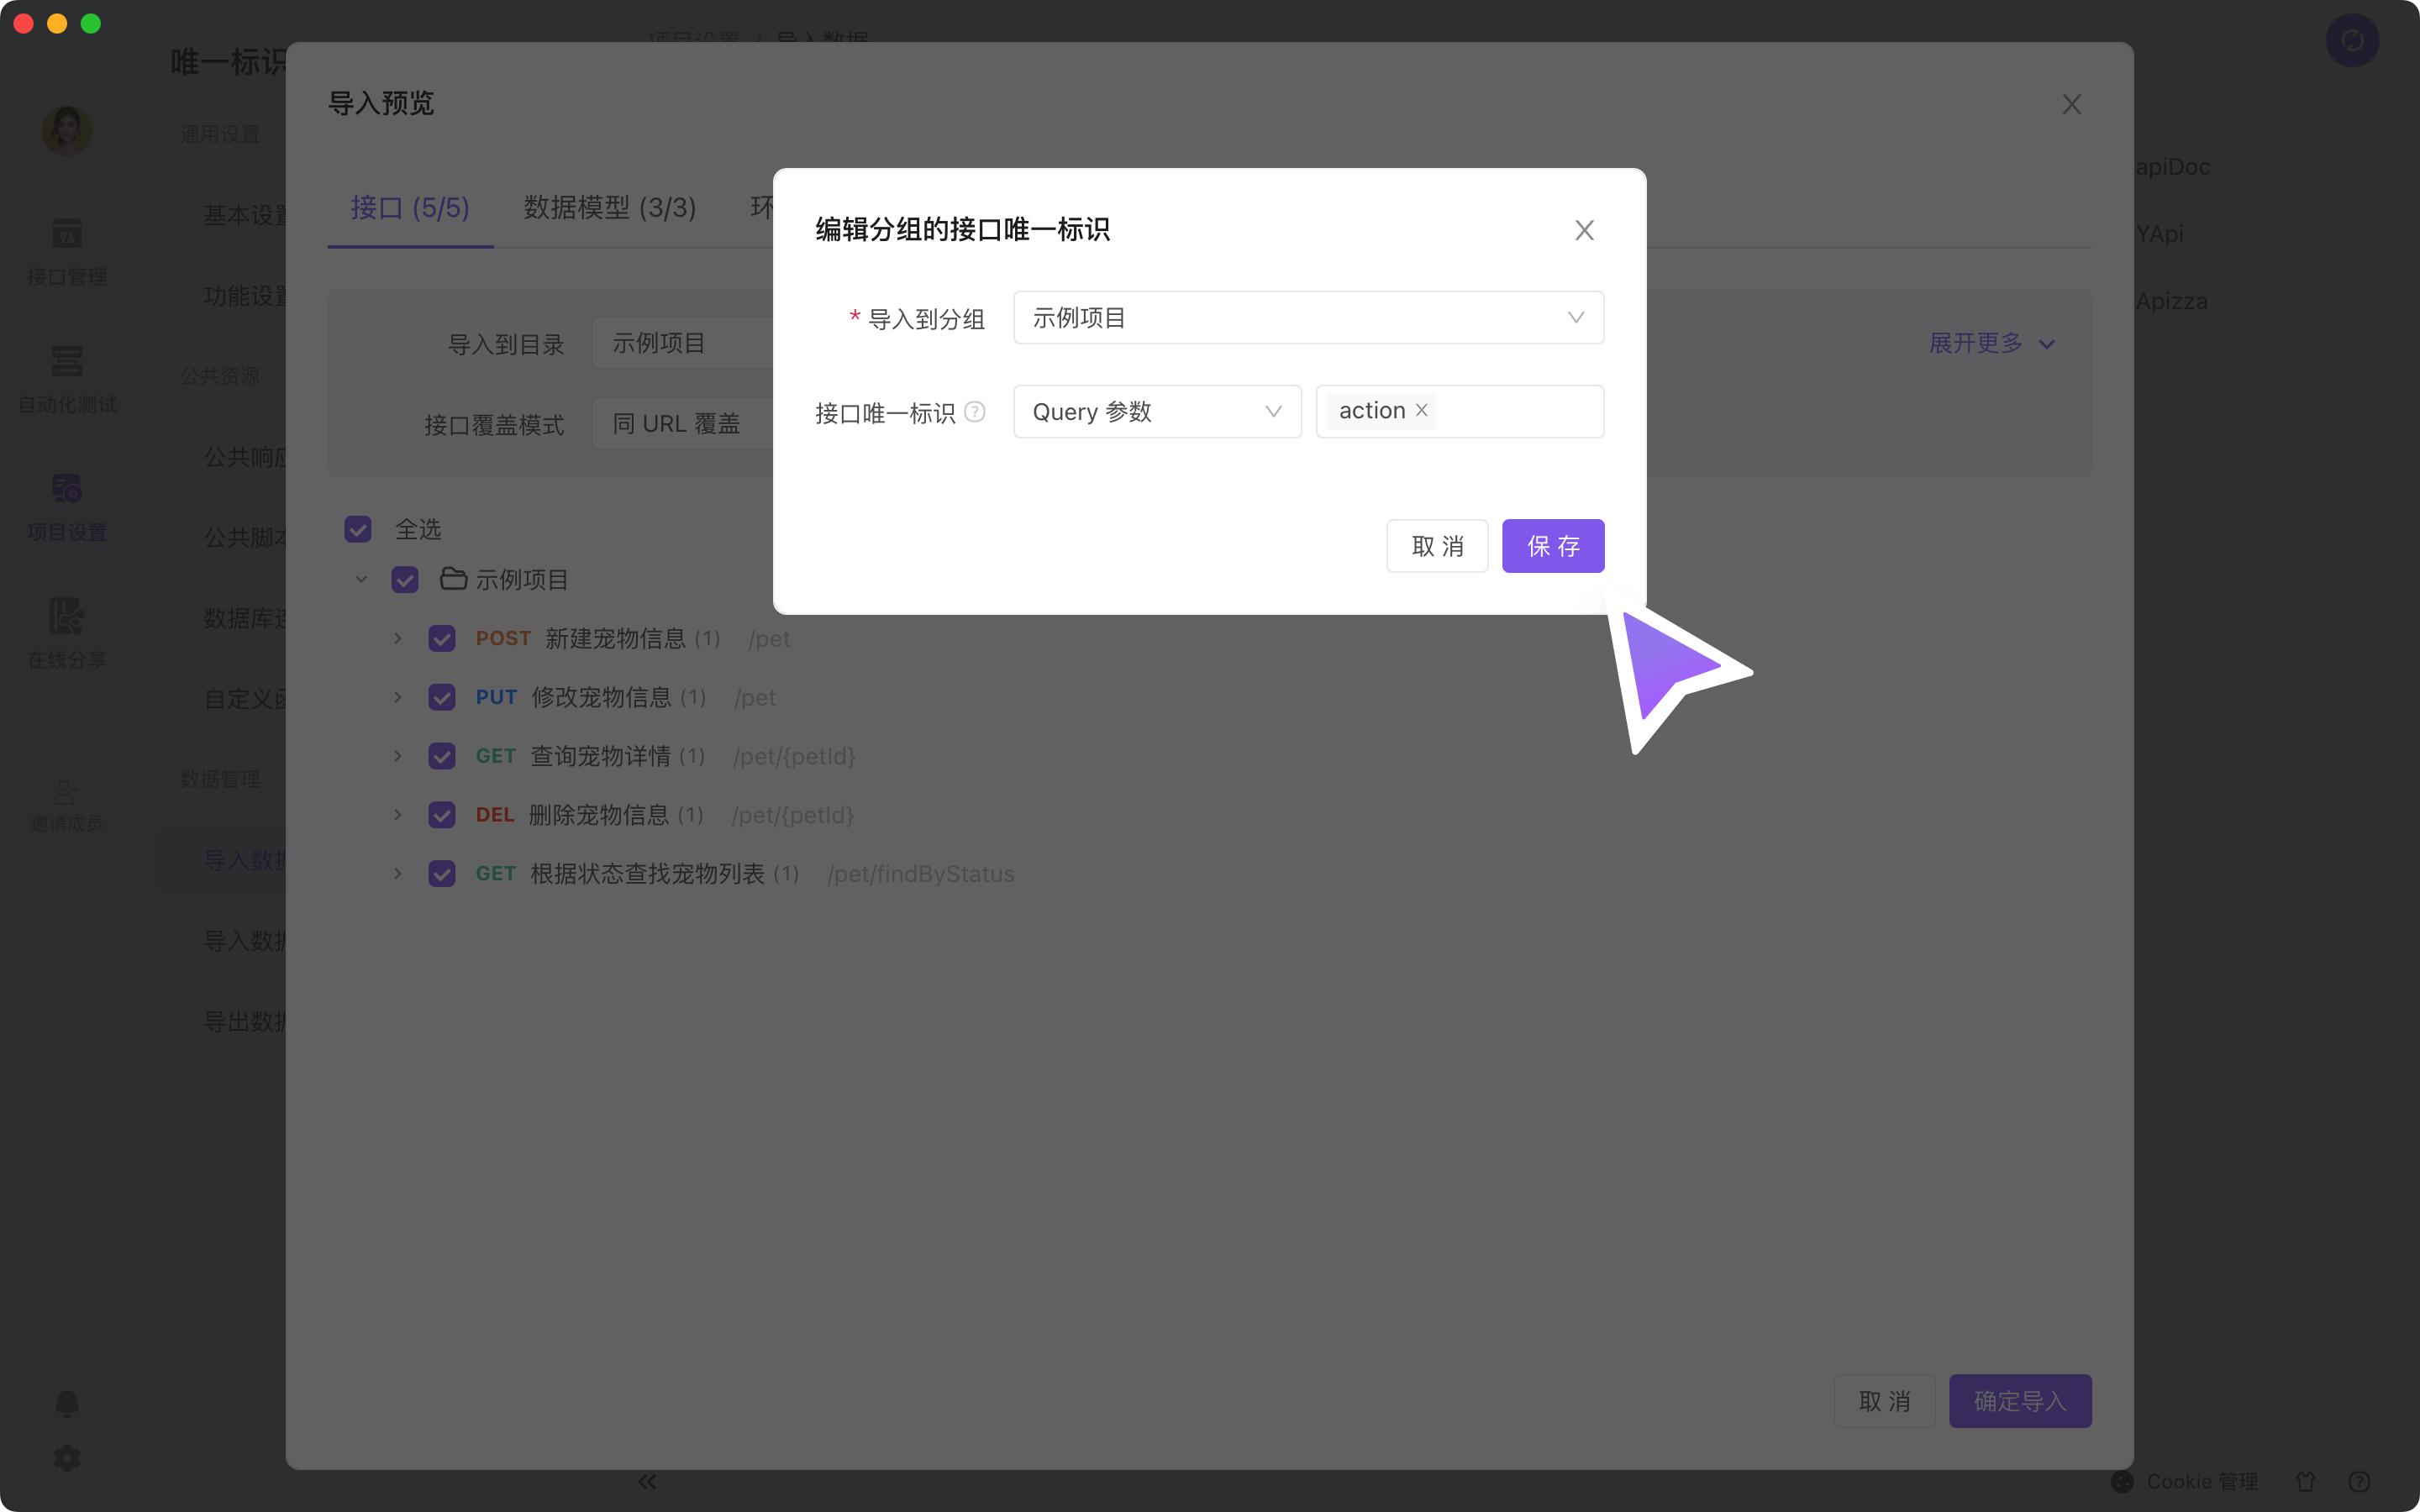This screenshot has height=1512, width=2420.
Task: Open the notification bell icon
Action: tap(66, 1404)
